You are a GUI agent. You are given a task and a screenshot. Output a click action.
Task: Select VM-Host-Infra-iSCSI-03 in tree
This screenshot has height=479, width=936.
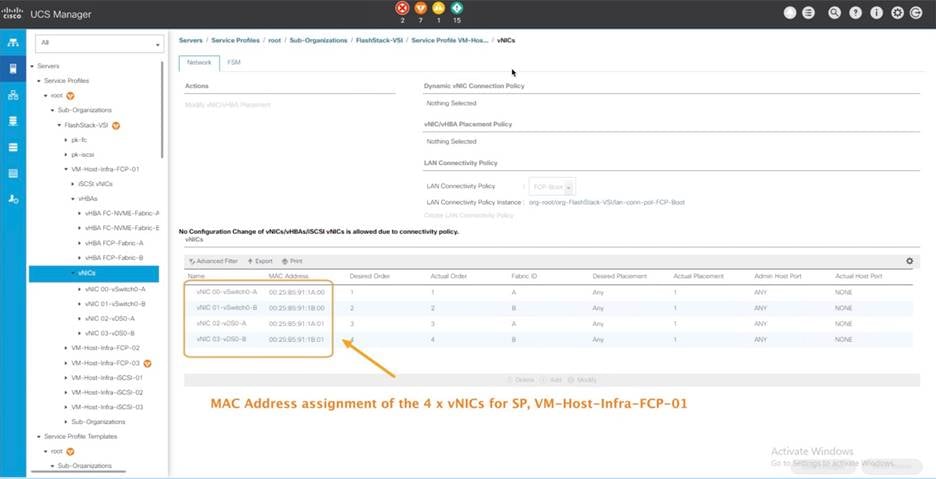[107, 407]
